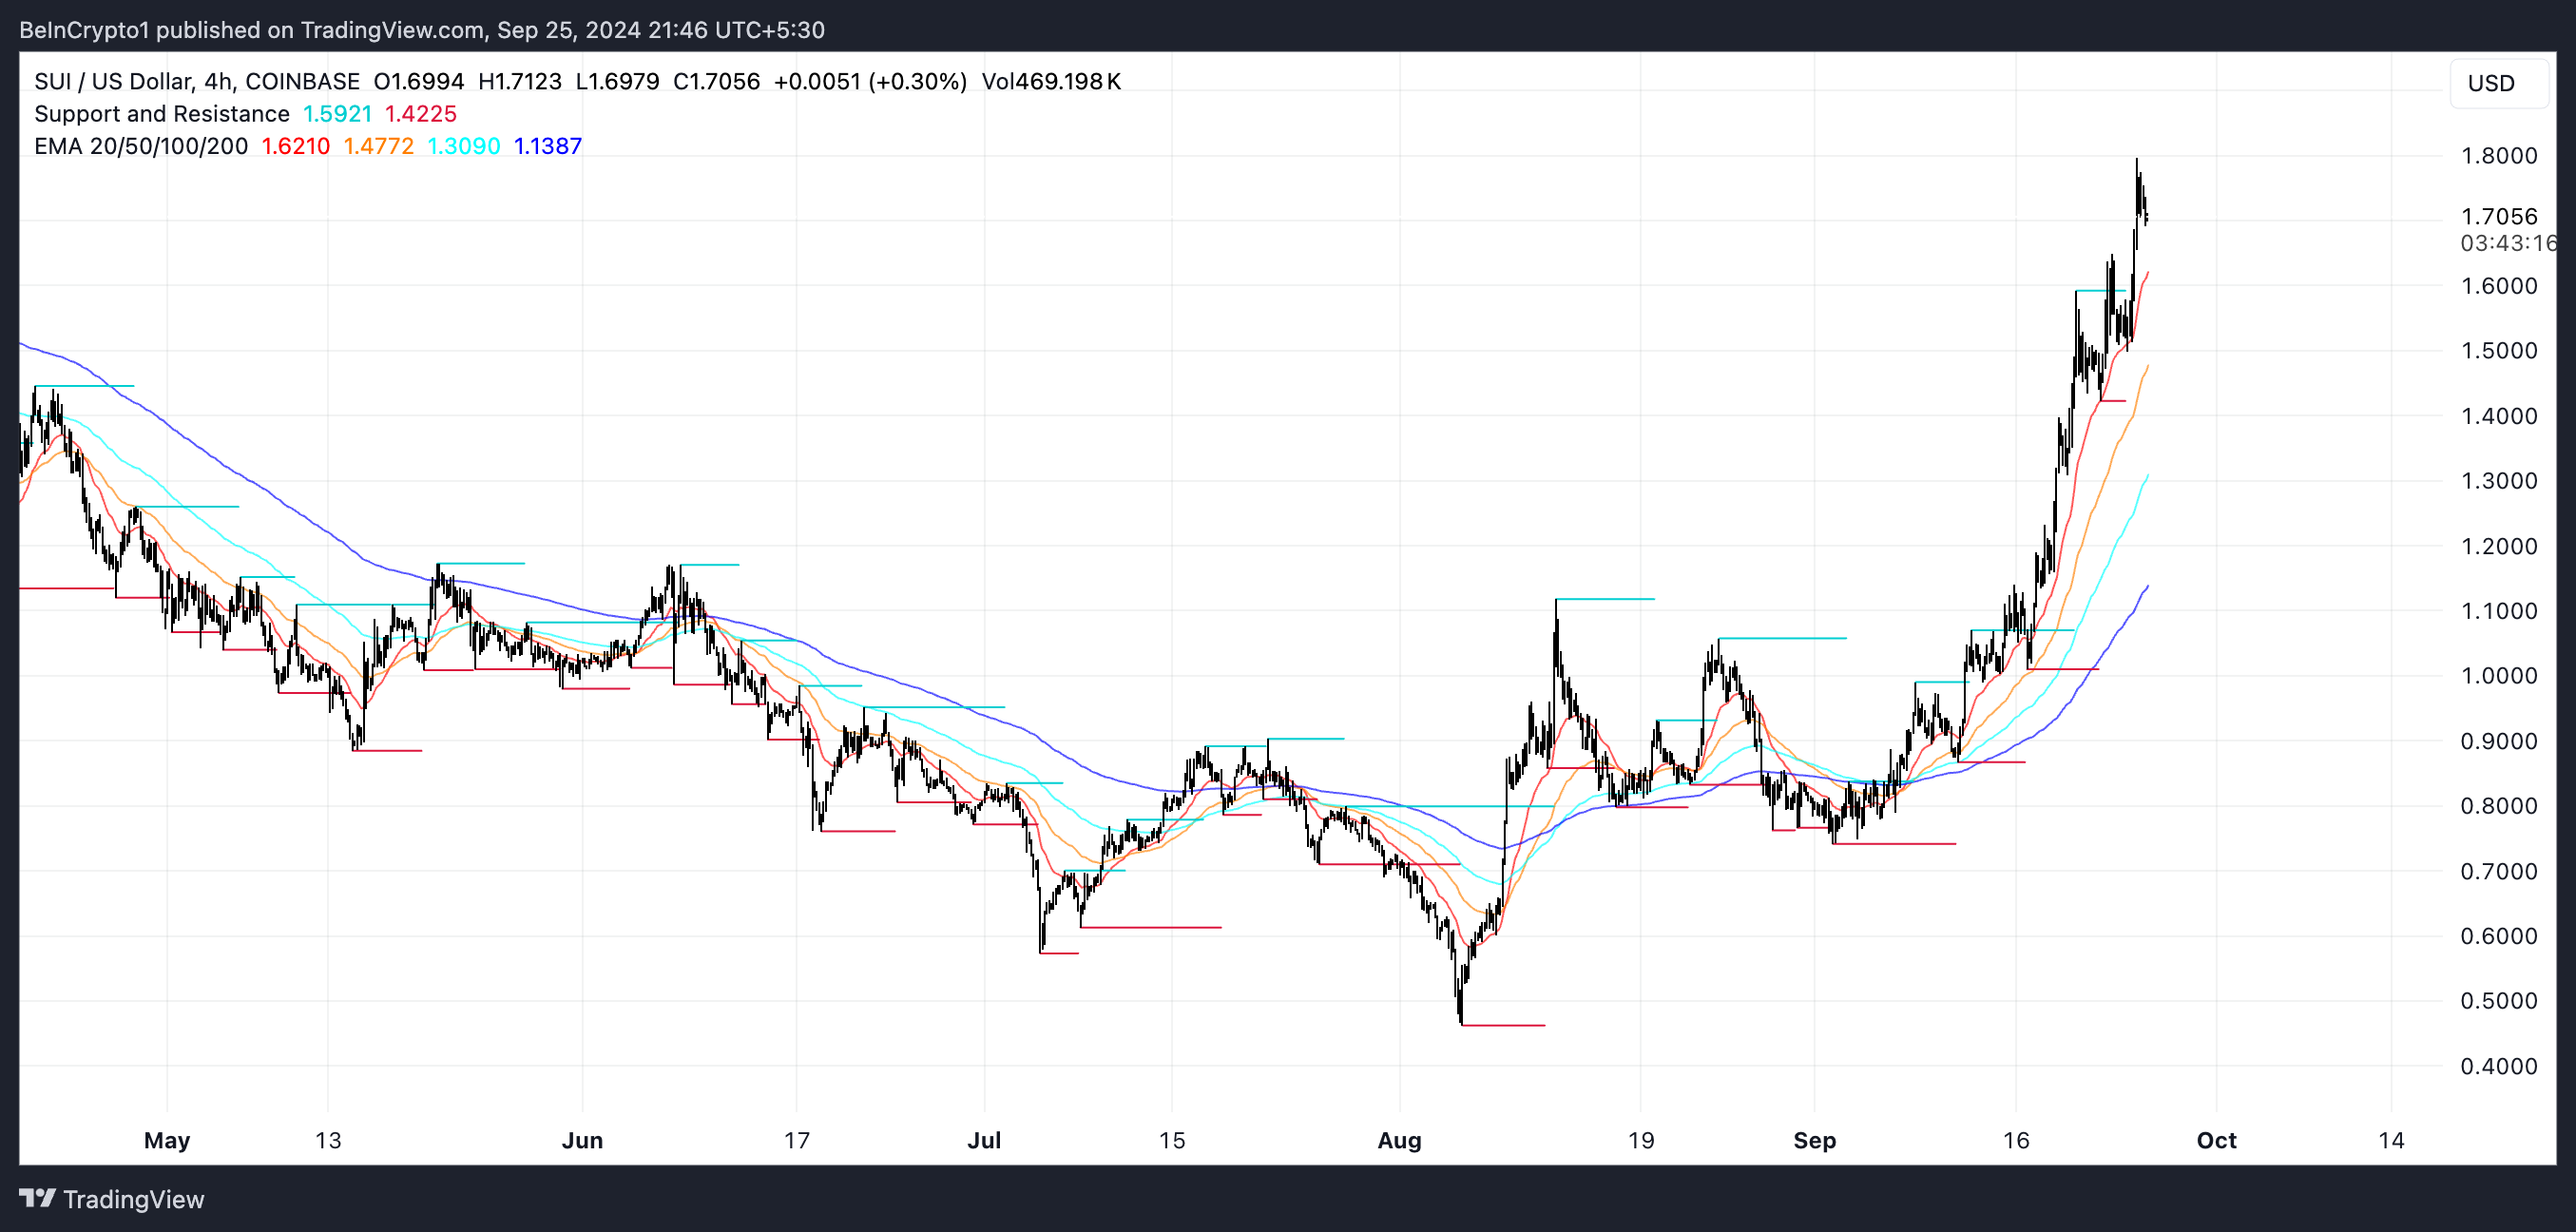Click the TradingView logo icon
Screen dimensions: 2576x1232
(38, 1198)
